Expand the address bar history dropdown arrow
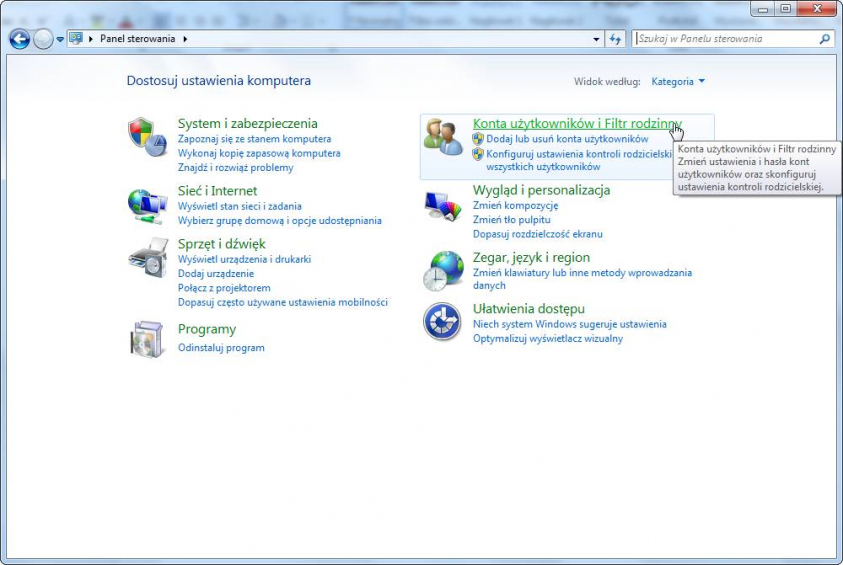The width and height of the screenshot is (843, 565). pyautogui.click(x=596, y=39)
